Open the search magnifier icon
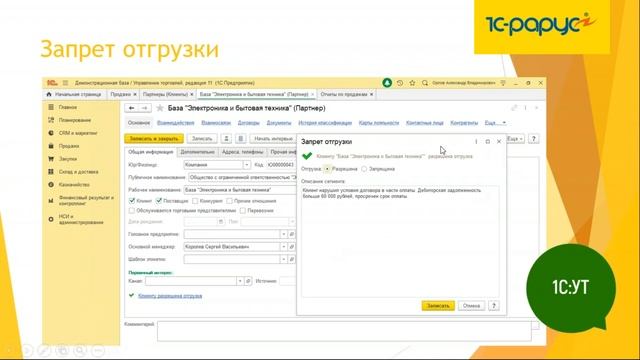Viewport: 640px width, 360px height. [425, 83]
